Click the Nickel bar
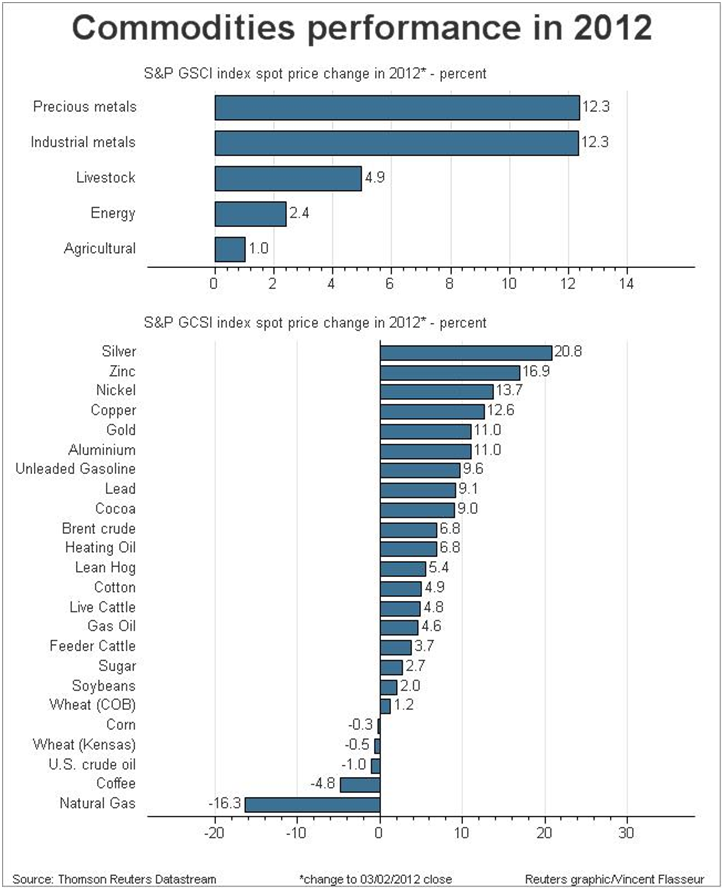This screenshot has width=724, height=890. click(436, 391)
